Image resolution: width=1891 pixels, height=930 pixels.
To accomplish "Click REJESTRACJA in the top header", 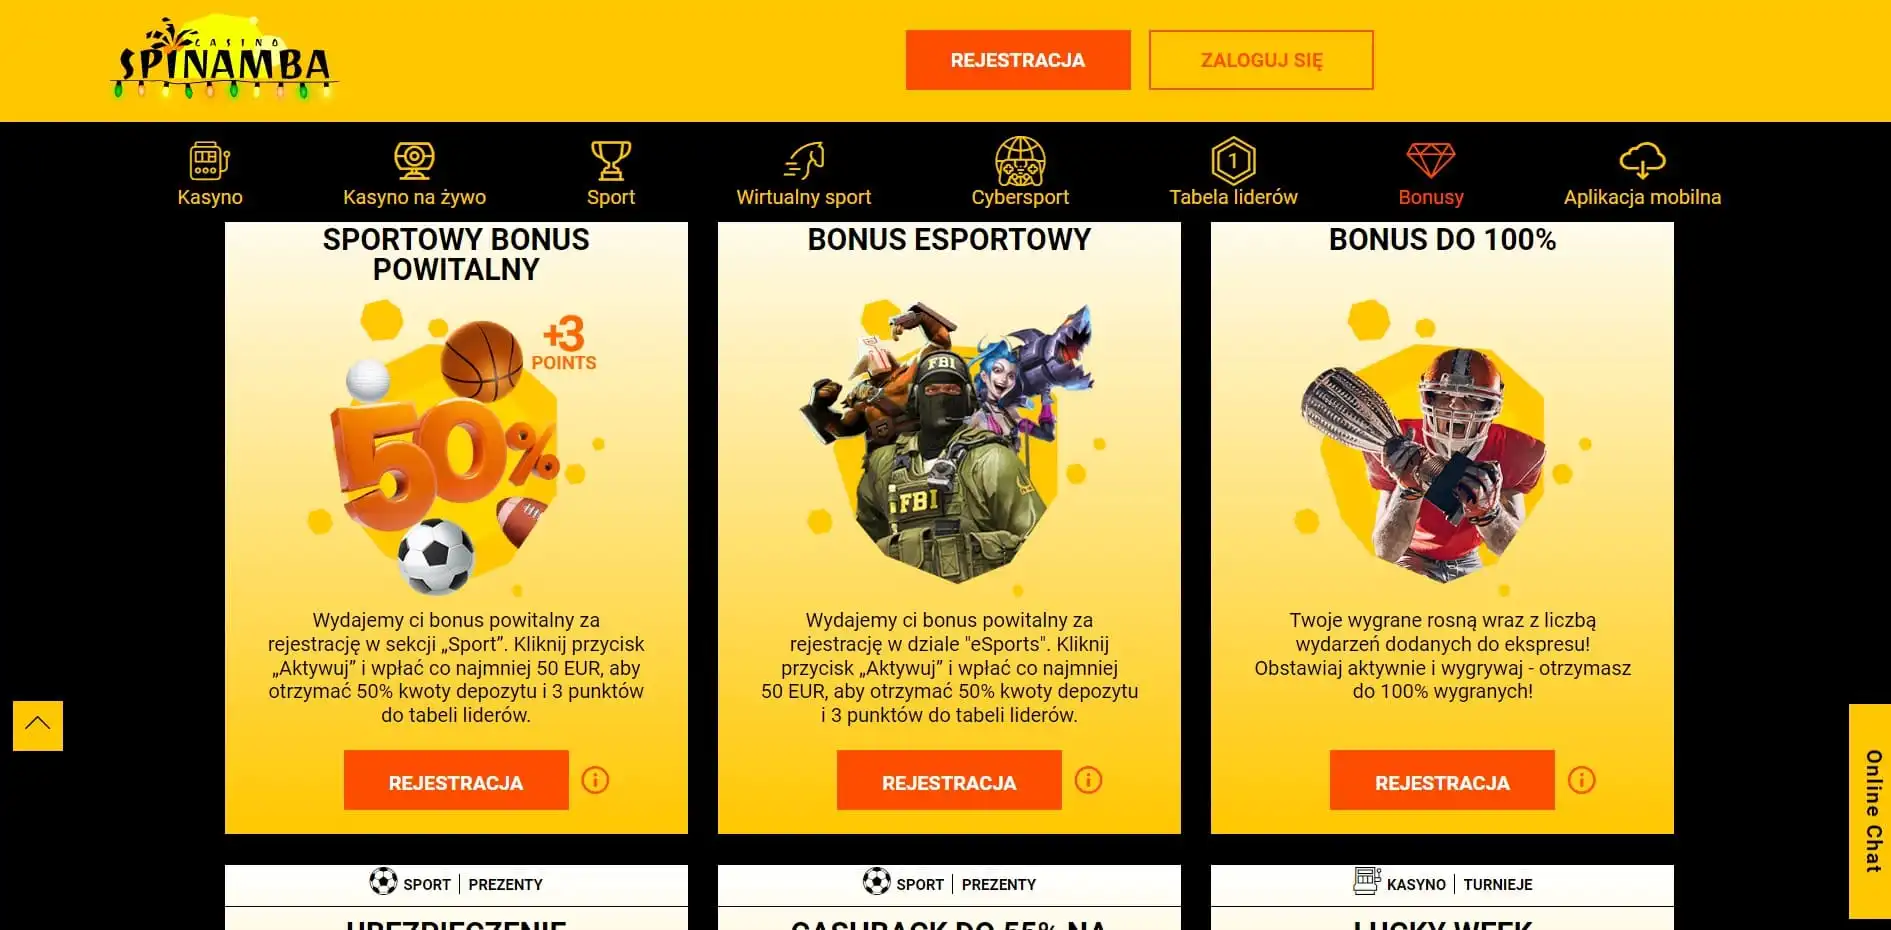I will point(1018,60).
